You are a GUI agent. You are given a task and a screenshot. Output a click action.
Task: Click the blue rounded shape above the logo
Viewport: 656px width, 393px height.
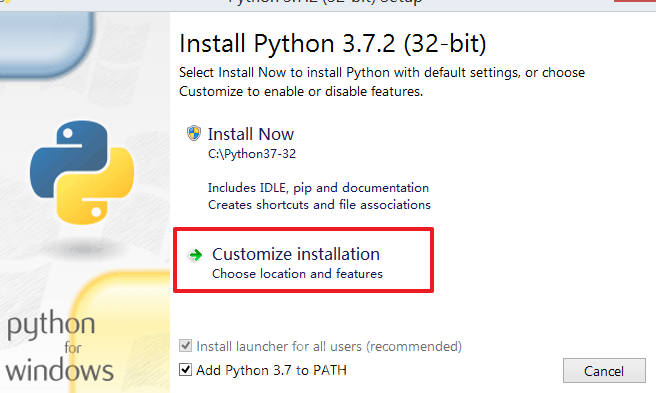(x=46, y=44)
